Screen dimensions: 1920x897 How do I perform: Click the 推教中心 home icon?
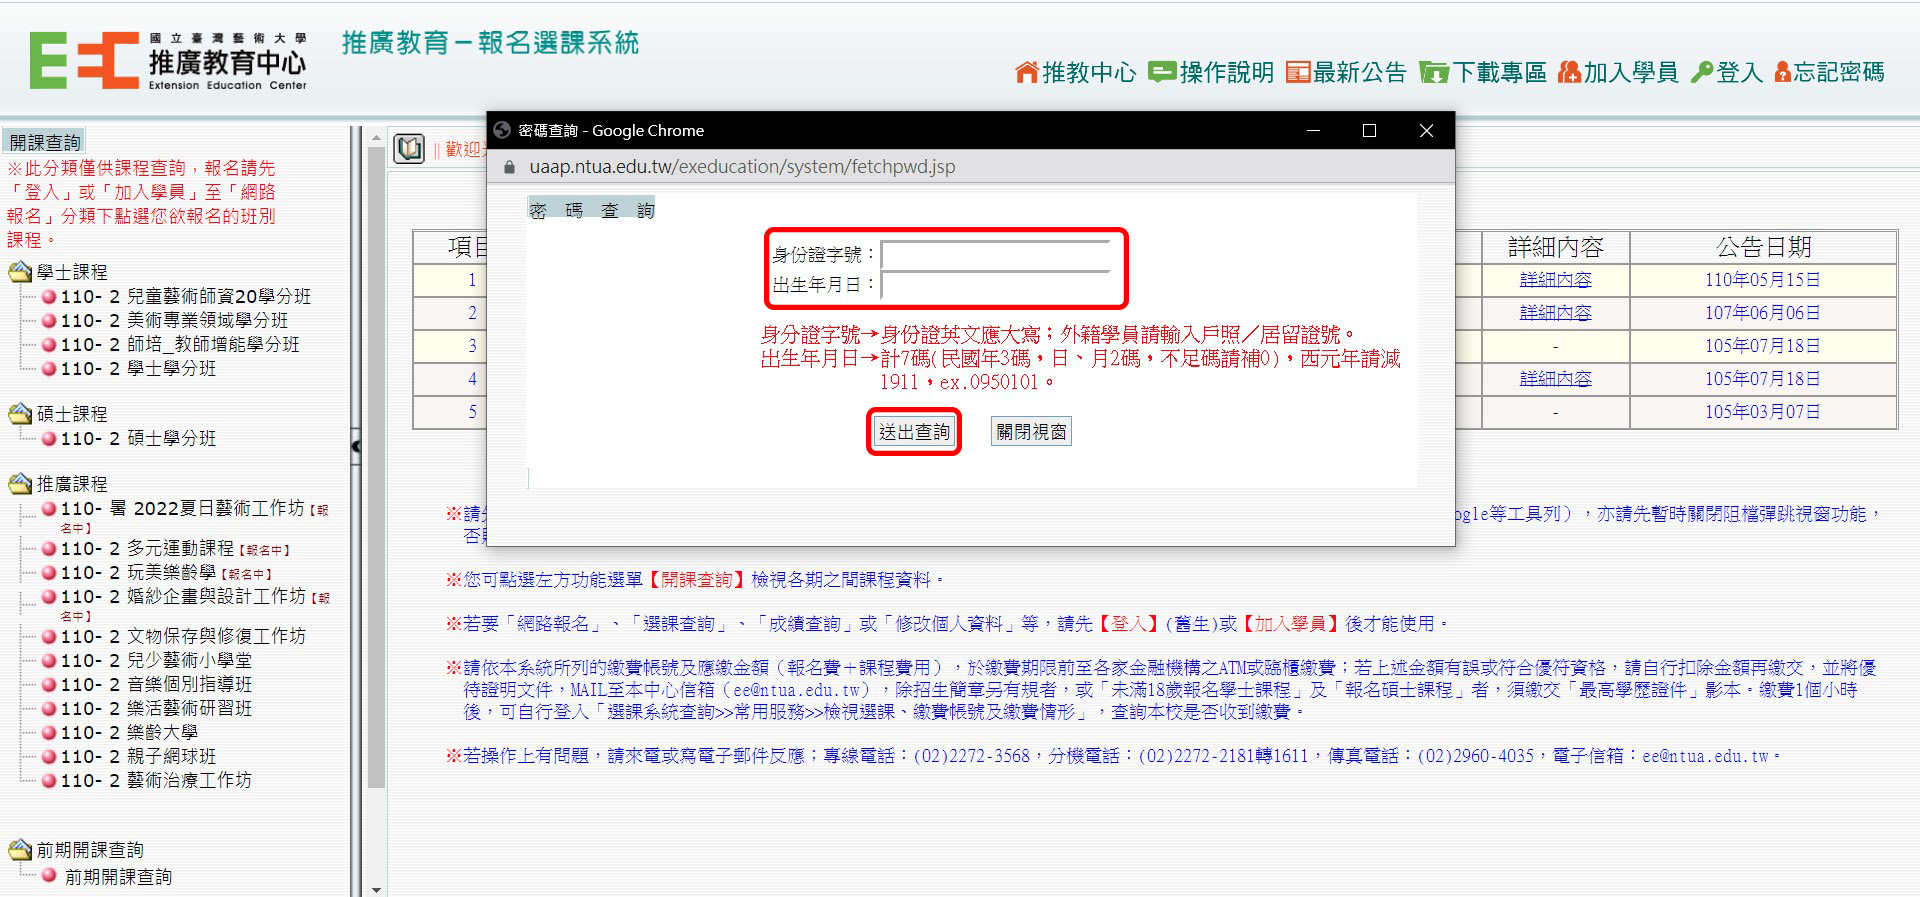pyautogui.click(x=1027, y=72)
